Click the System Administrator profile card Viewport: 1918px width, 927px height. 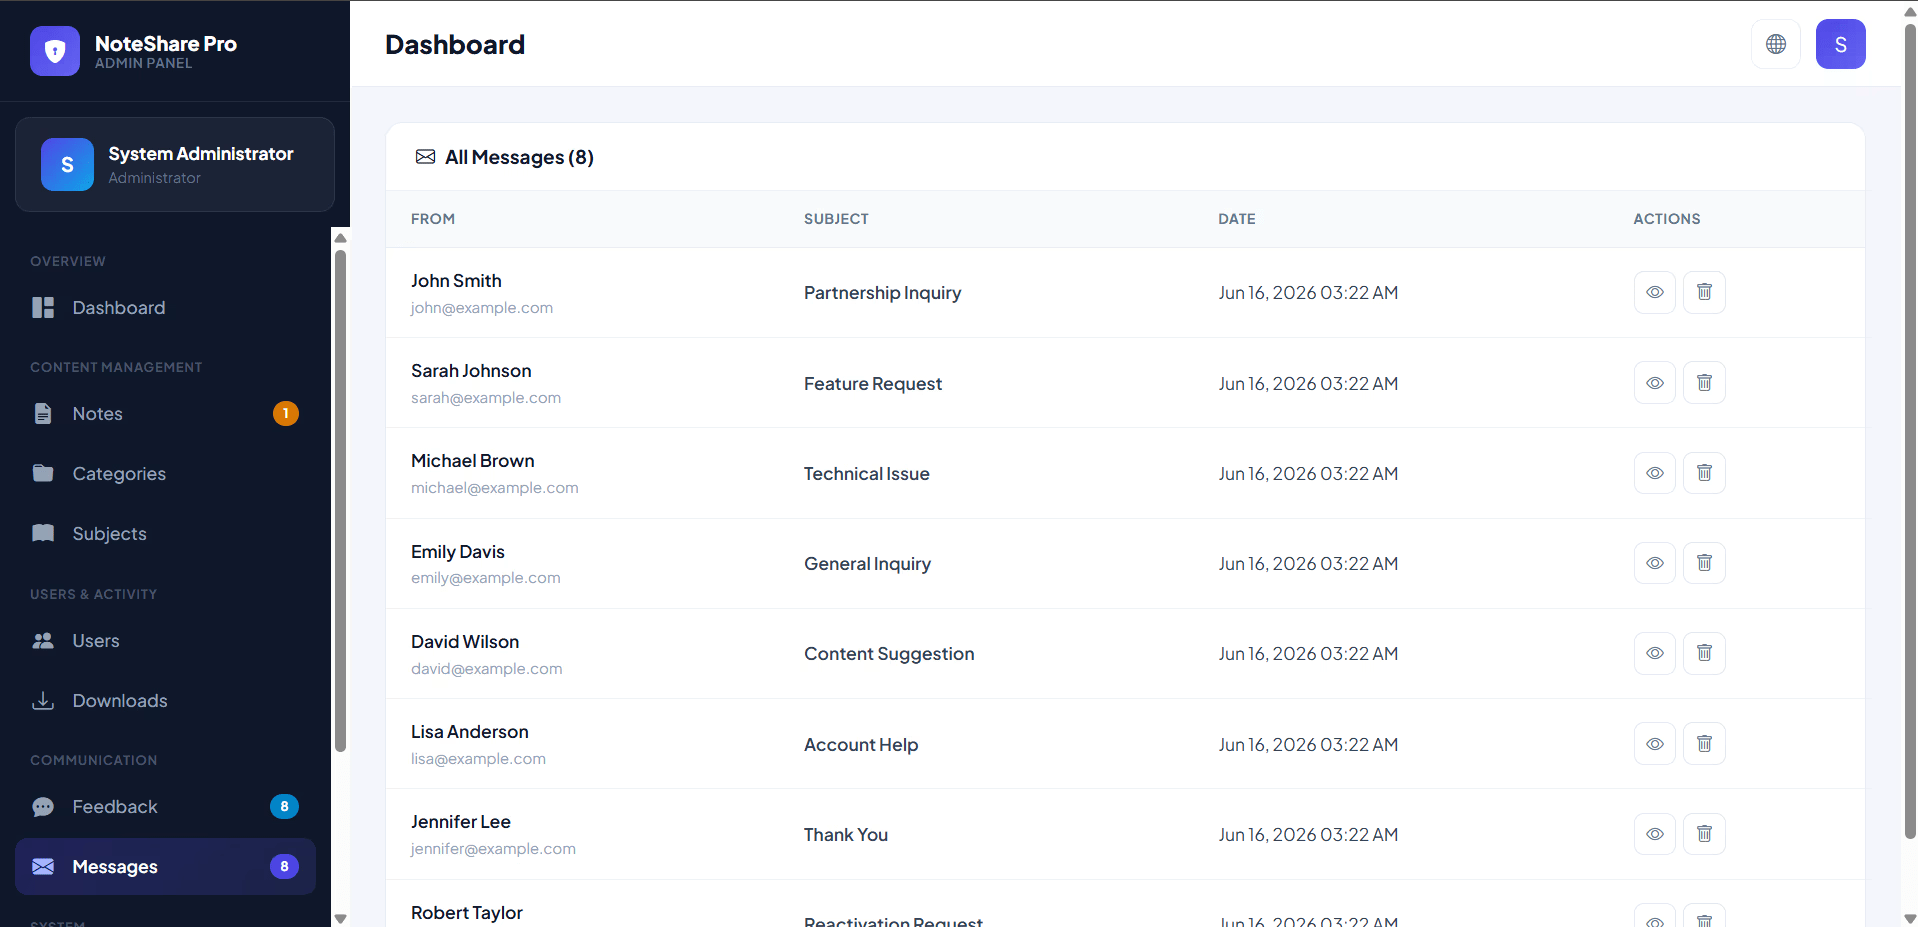point(175,164)
